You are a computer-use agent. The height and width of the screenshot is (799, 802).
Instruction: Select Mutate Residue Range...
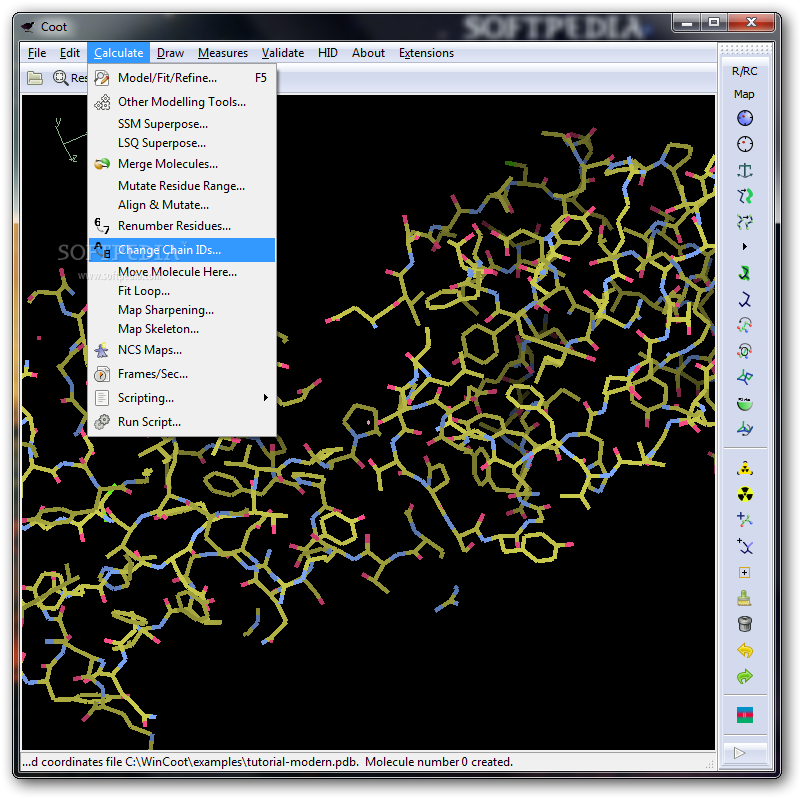[182, 186]
